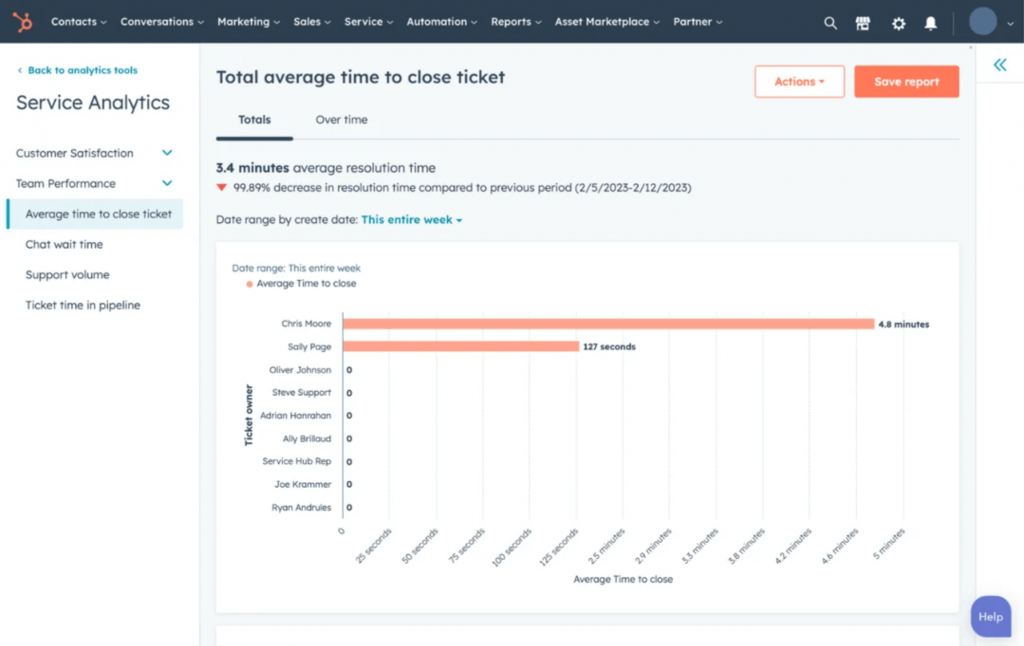
Task: Collapse the panel with the double-chevron icon
Action: (999, 64)
